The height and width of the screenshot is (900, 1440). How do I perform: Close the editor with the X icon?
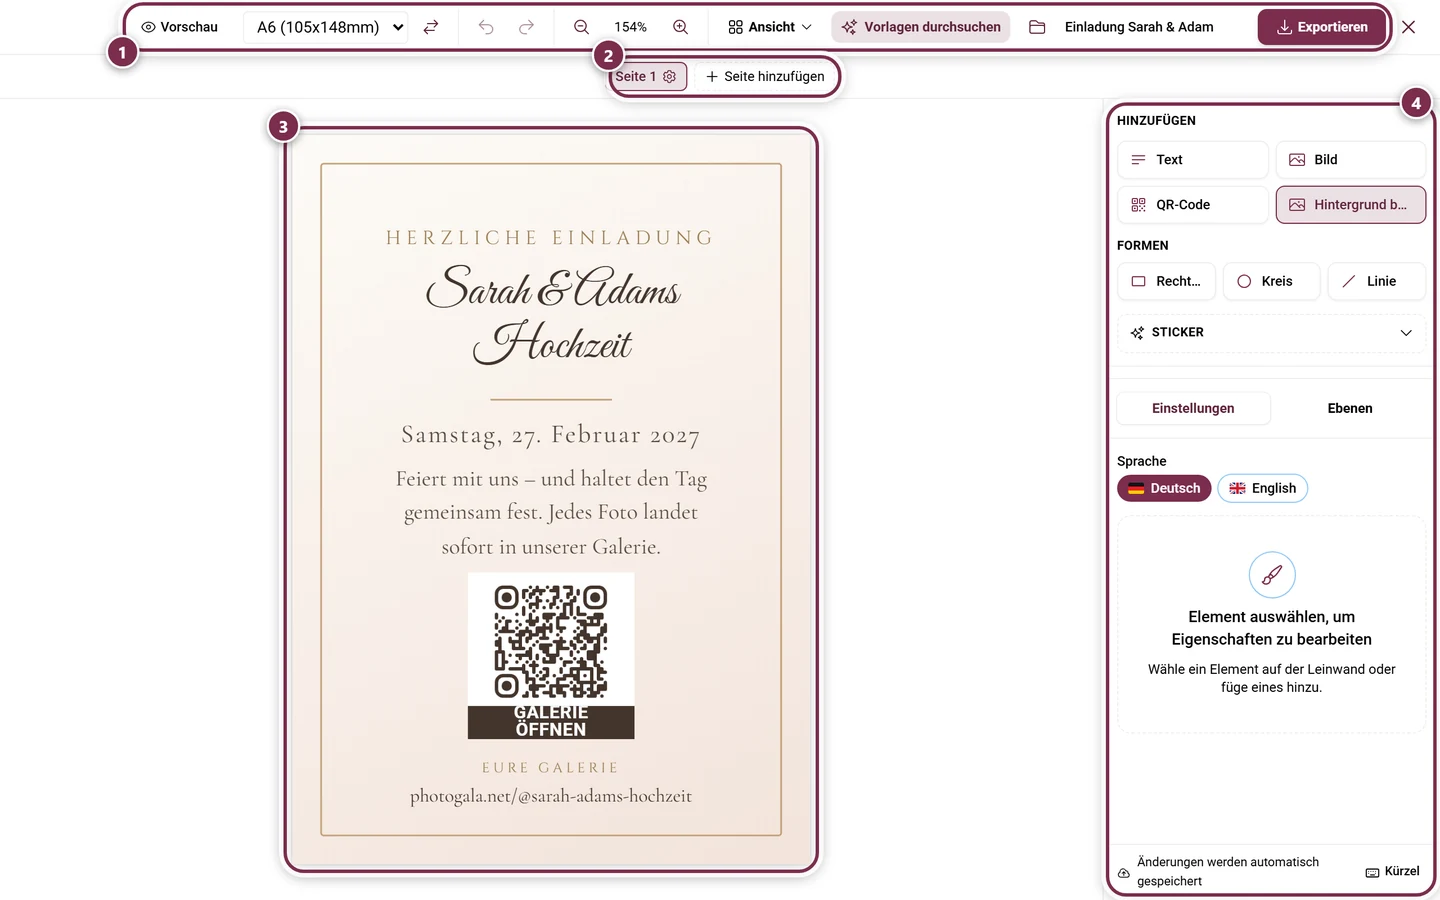click(x=1408, y=27)
